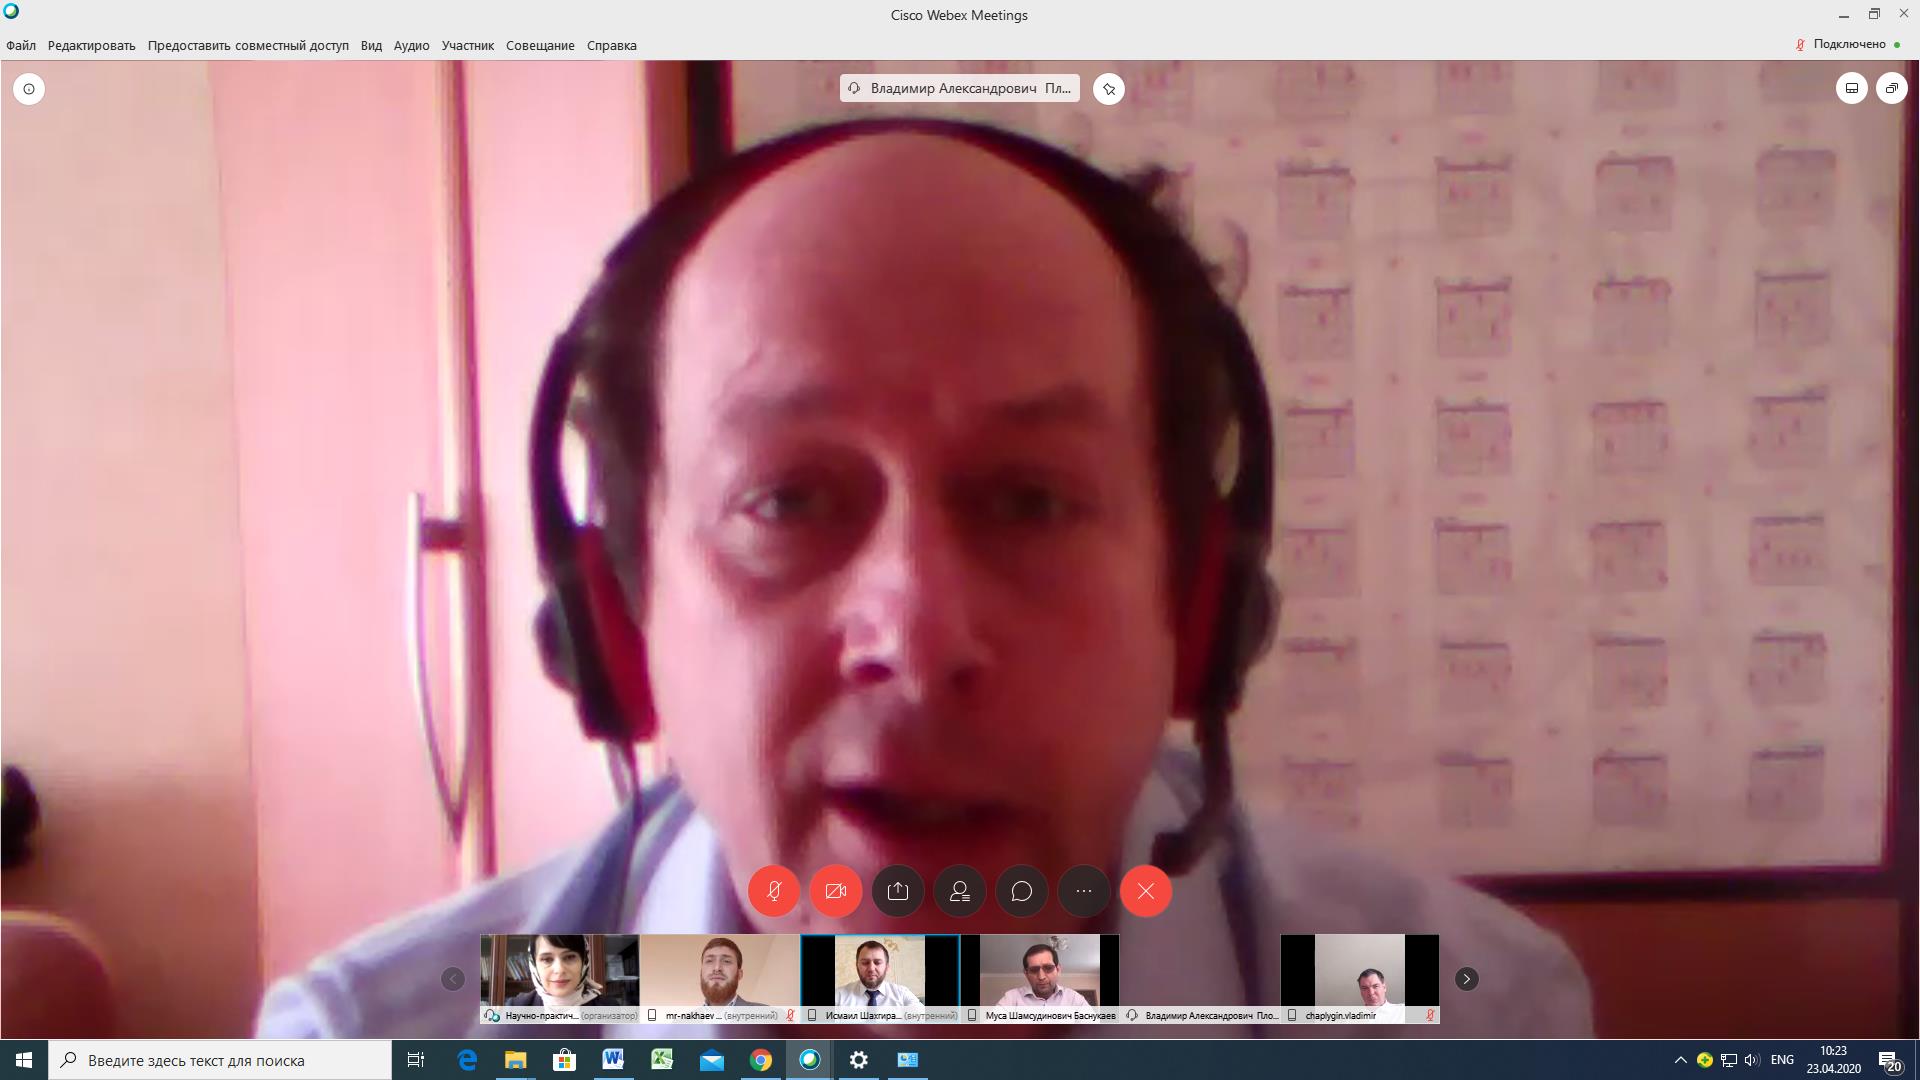Click the Windows taskbar search box

coord(220,1060)
